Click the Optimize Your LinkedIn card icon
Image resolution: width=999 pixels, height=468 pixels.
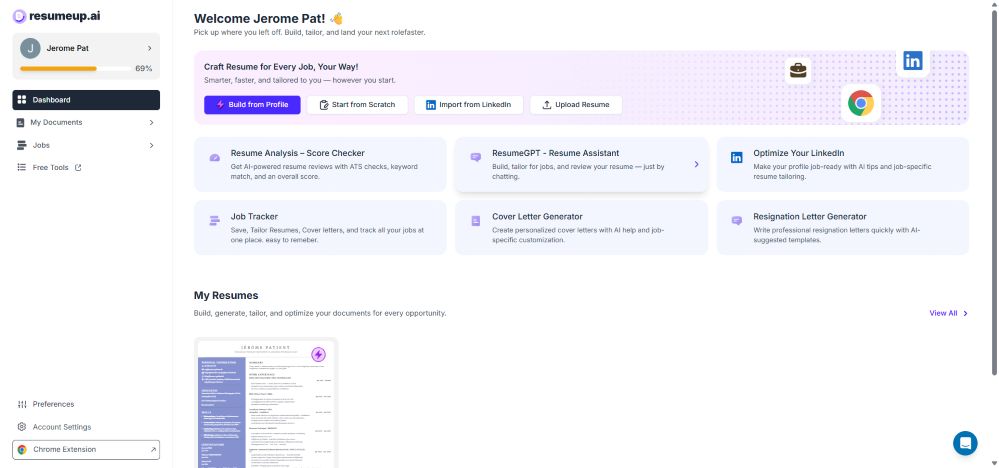(737, 157)
